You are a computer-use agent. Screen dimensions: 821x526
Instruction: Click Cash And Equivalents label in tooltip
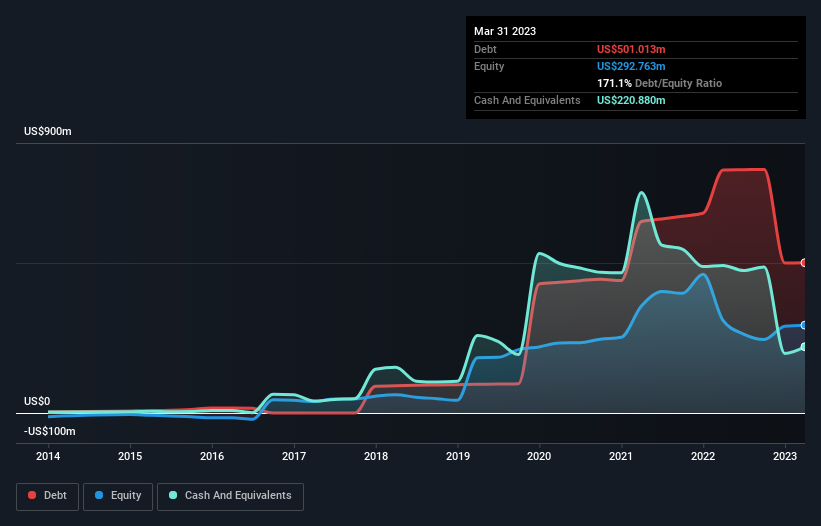click(x=527, y=100)
